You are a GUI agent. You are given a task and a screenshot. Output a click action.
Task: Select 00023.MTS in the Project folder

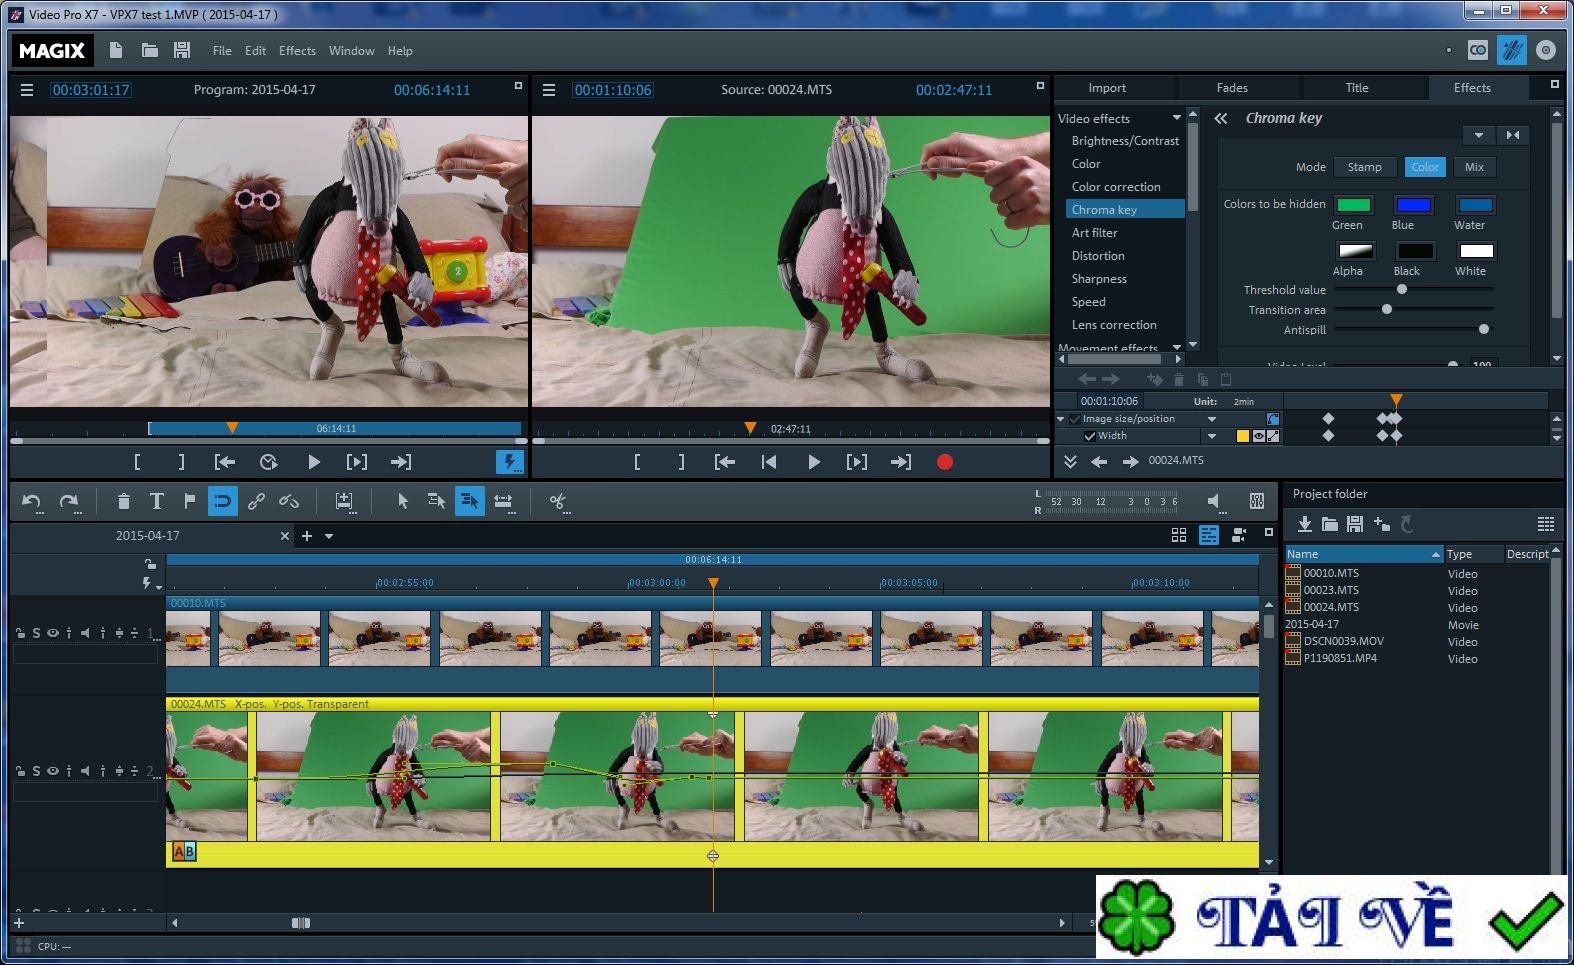[1330, 590]
